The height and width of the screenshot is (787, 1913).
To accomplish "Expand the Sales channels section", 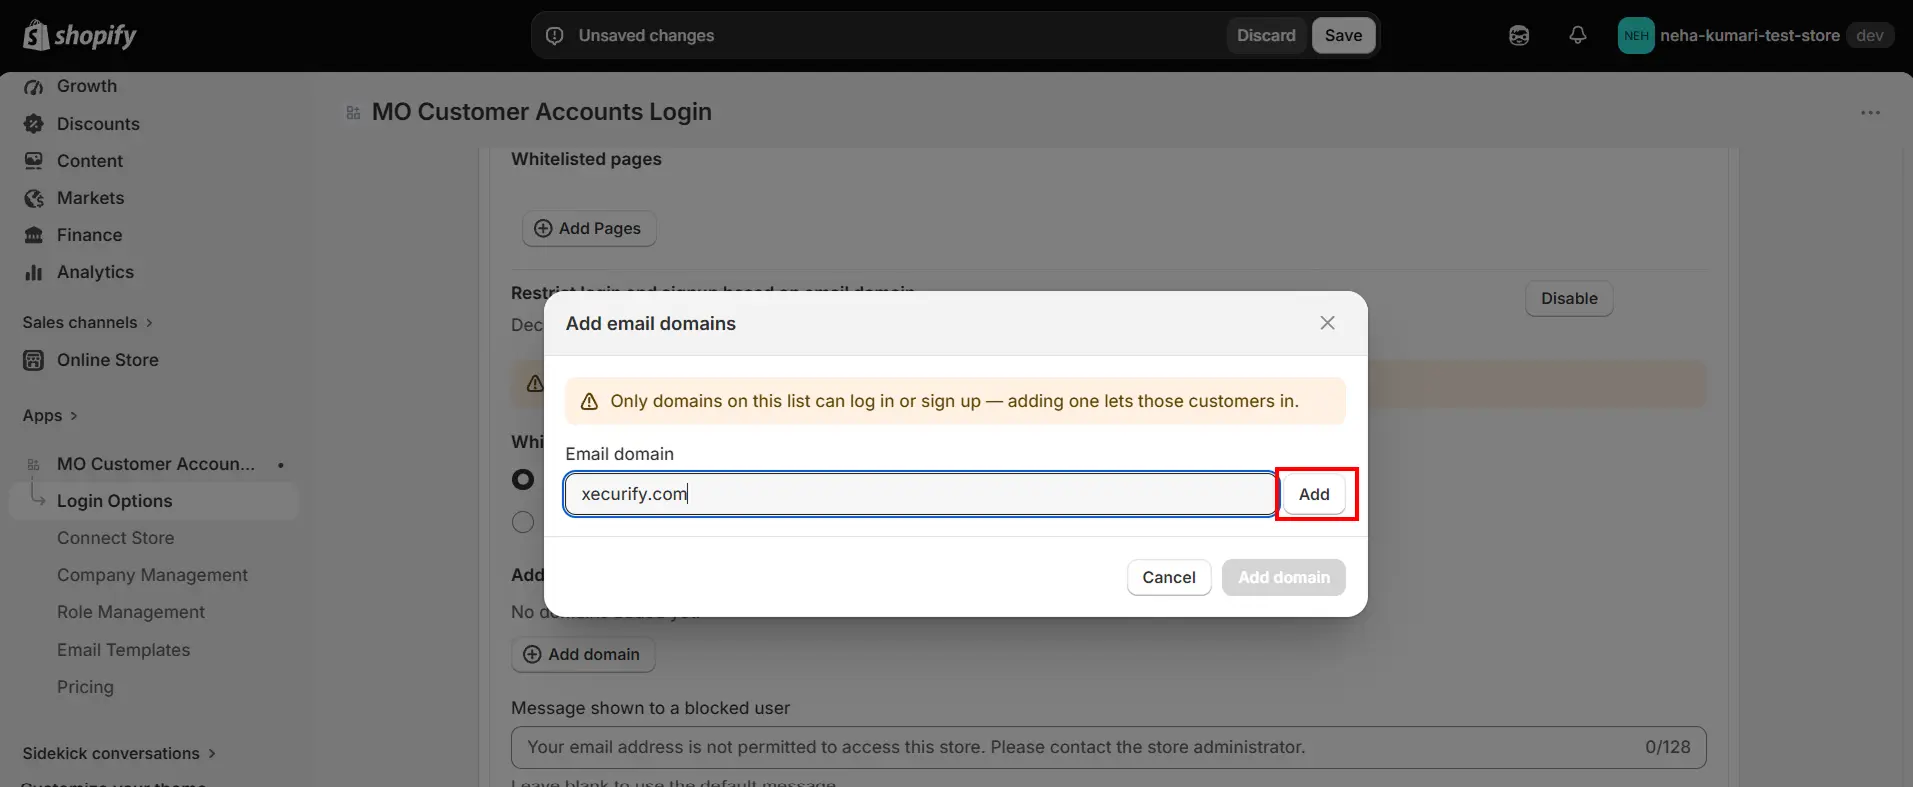I will [88, 322].
